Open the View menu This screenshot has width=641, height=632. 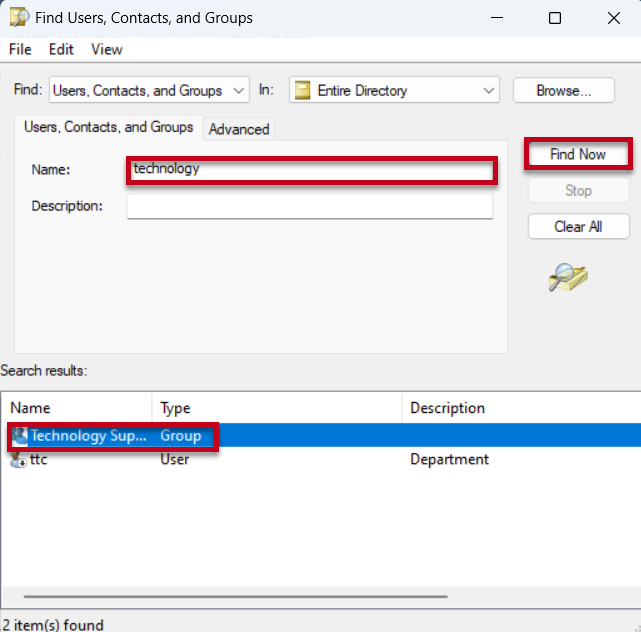(x=106, y=49)
